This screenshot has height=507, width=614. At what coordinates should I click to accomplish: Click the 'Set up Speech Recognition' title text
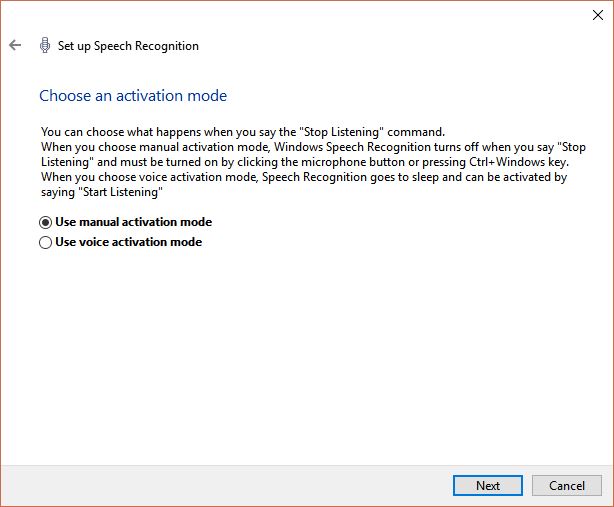pos(128,46)
